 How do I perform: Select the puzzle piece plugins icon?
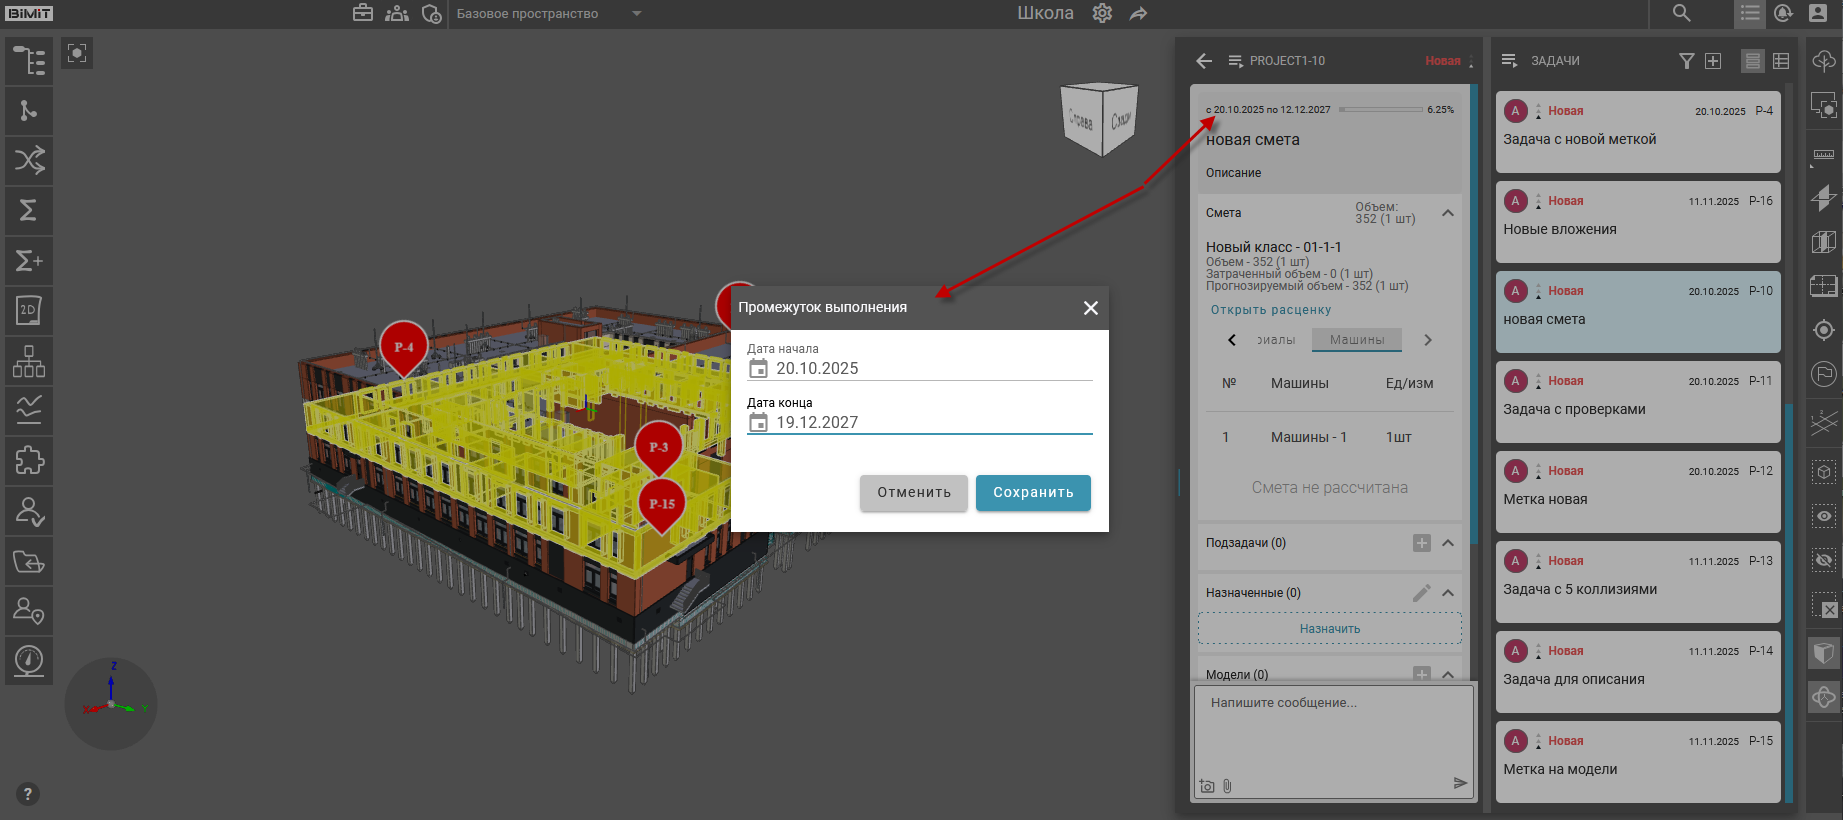tap(29, 461)
